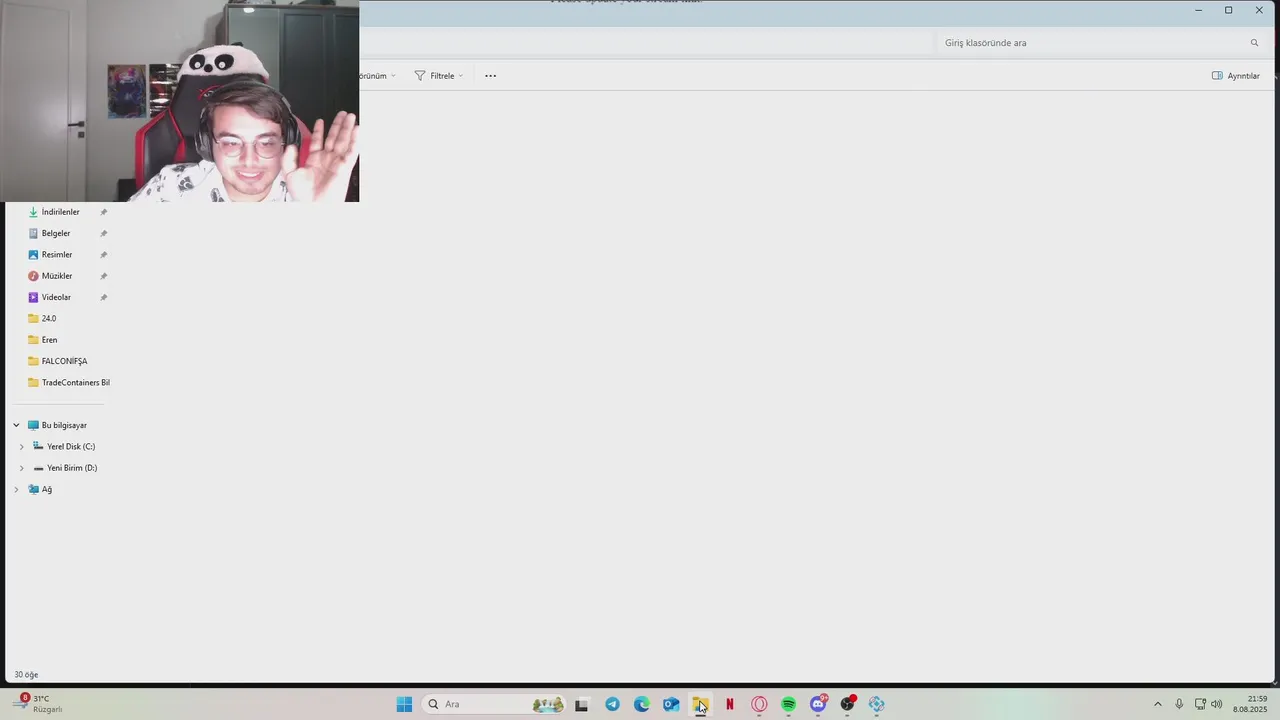Click the taskbar Ara search field
Viewport: 1280px width, 720px height.
pyautogui.click(x=495, y=704)
